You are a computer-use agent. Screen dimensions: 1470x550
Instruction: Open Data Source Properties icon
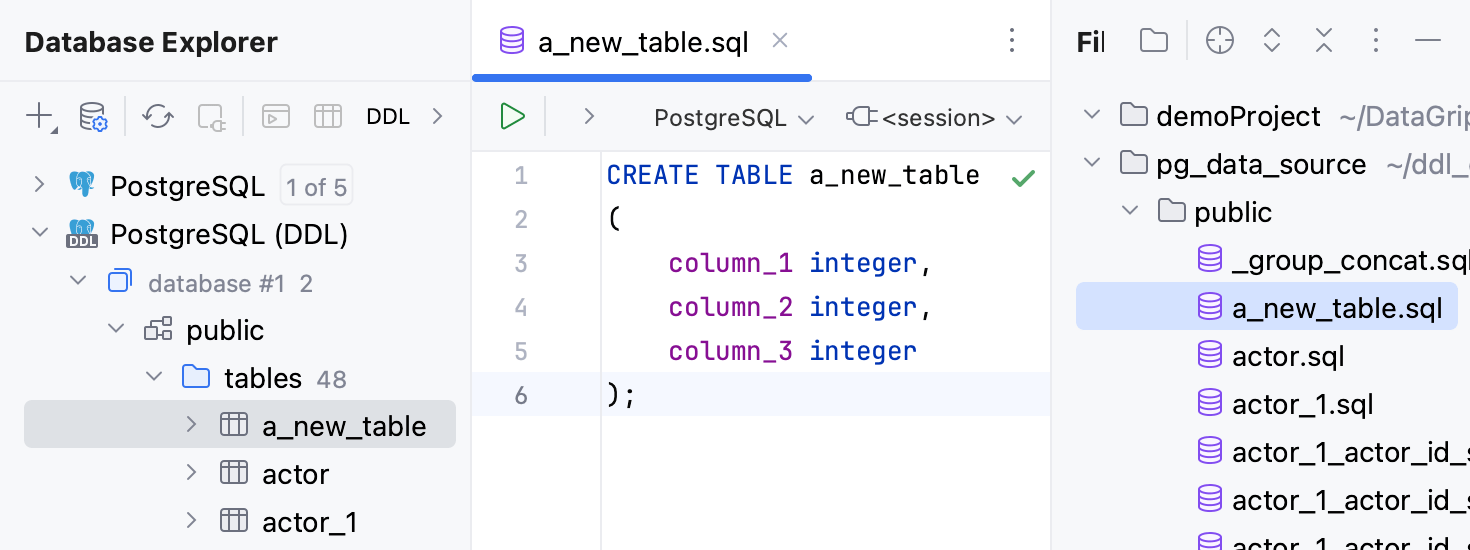point(93,117)
